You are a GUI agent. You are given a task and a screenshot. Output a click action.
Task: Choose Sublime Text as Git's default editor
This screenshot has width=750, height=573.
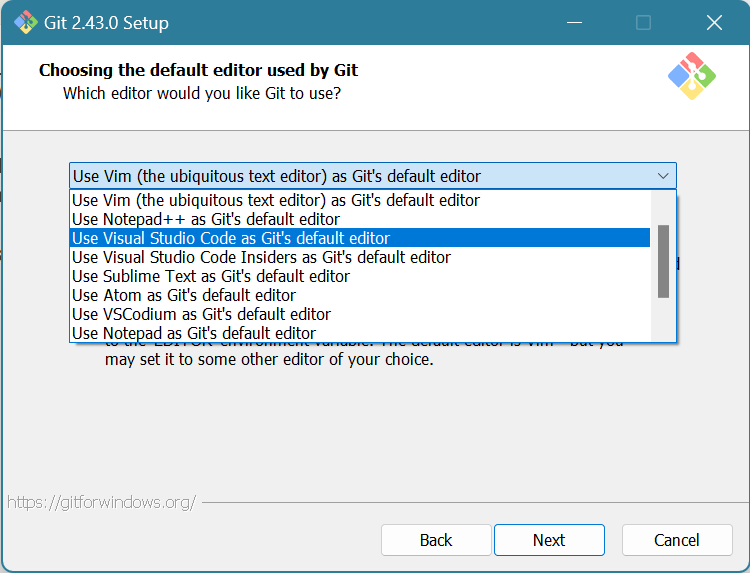point(211,276)
